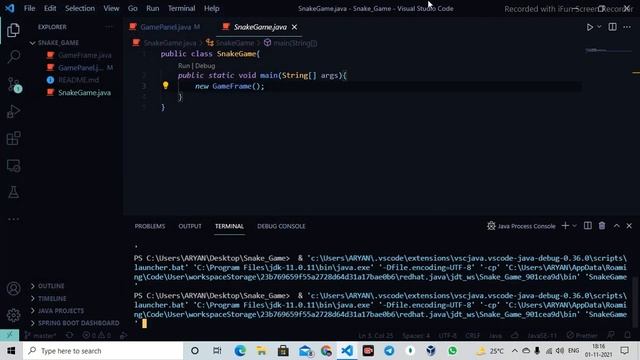The height and width of the screenshot is (360, 640).
Task: Click the terminal vertical scrollbar
Action: 635,302
